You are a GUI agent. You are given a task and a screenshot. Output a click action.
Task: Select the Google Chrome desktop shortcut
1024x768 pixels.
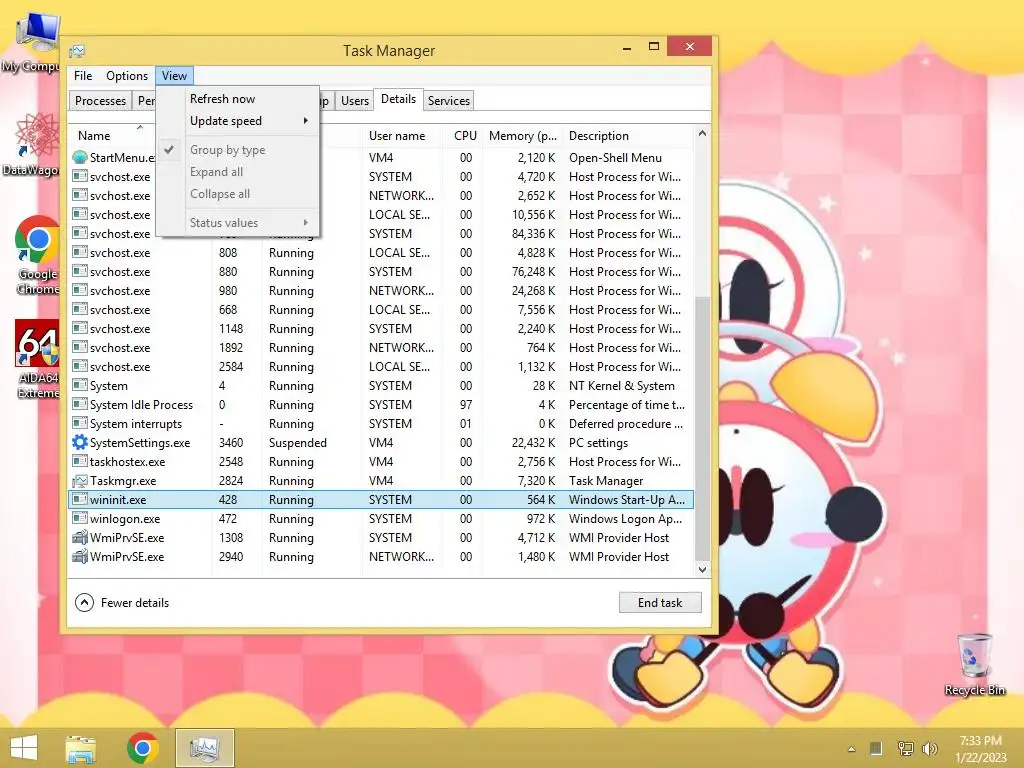click(x=37, y=255)
